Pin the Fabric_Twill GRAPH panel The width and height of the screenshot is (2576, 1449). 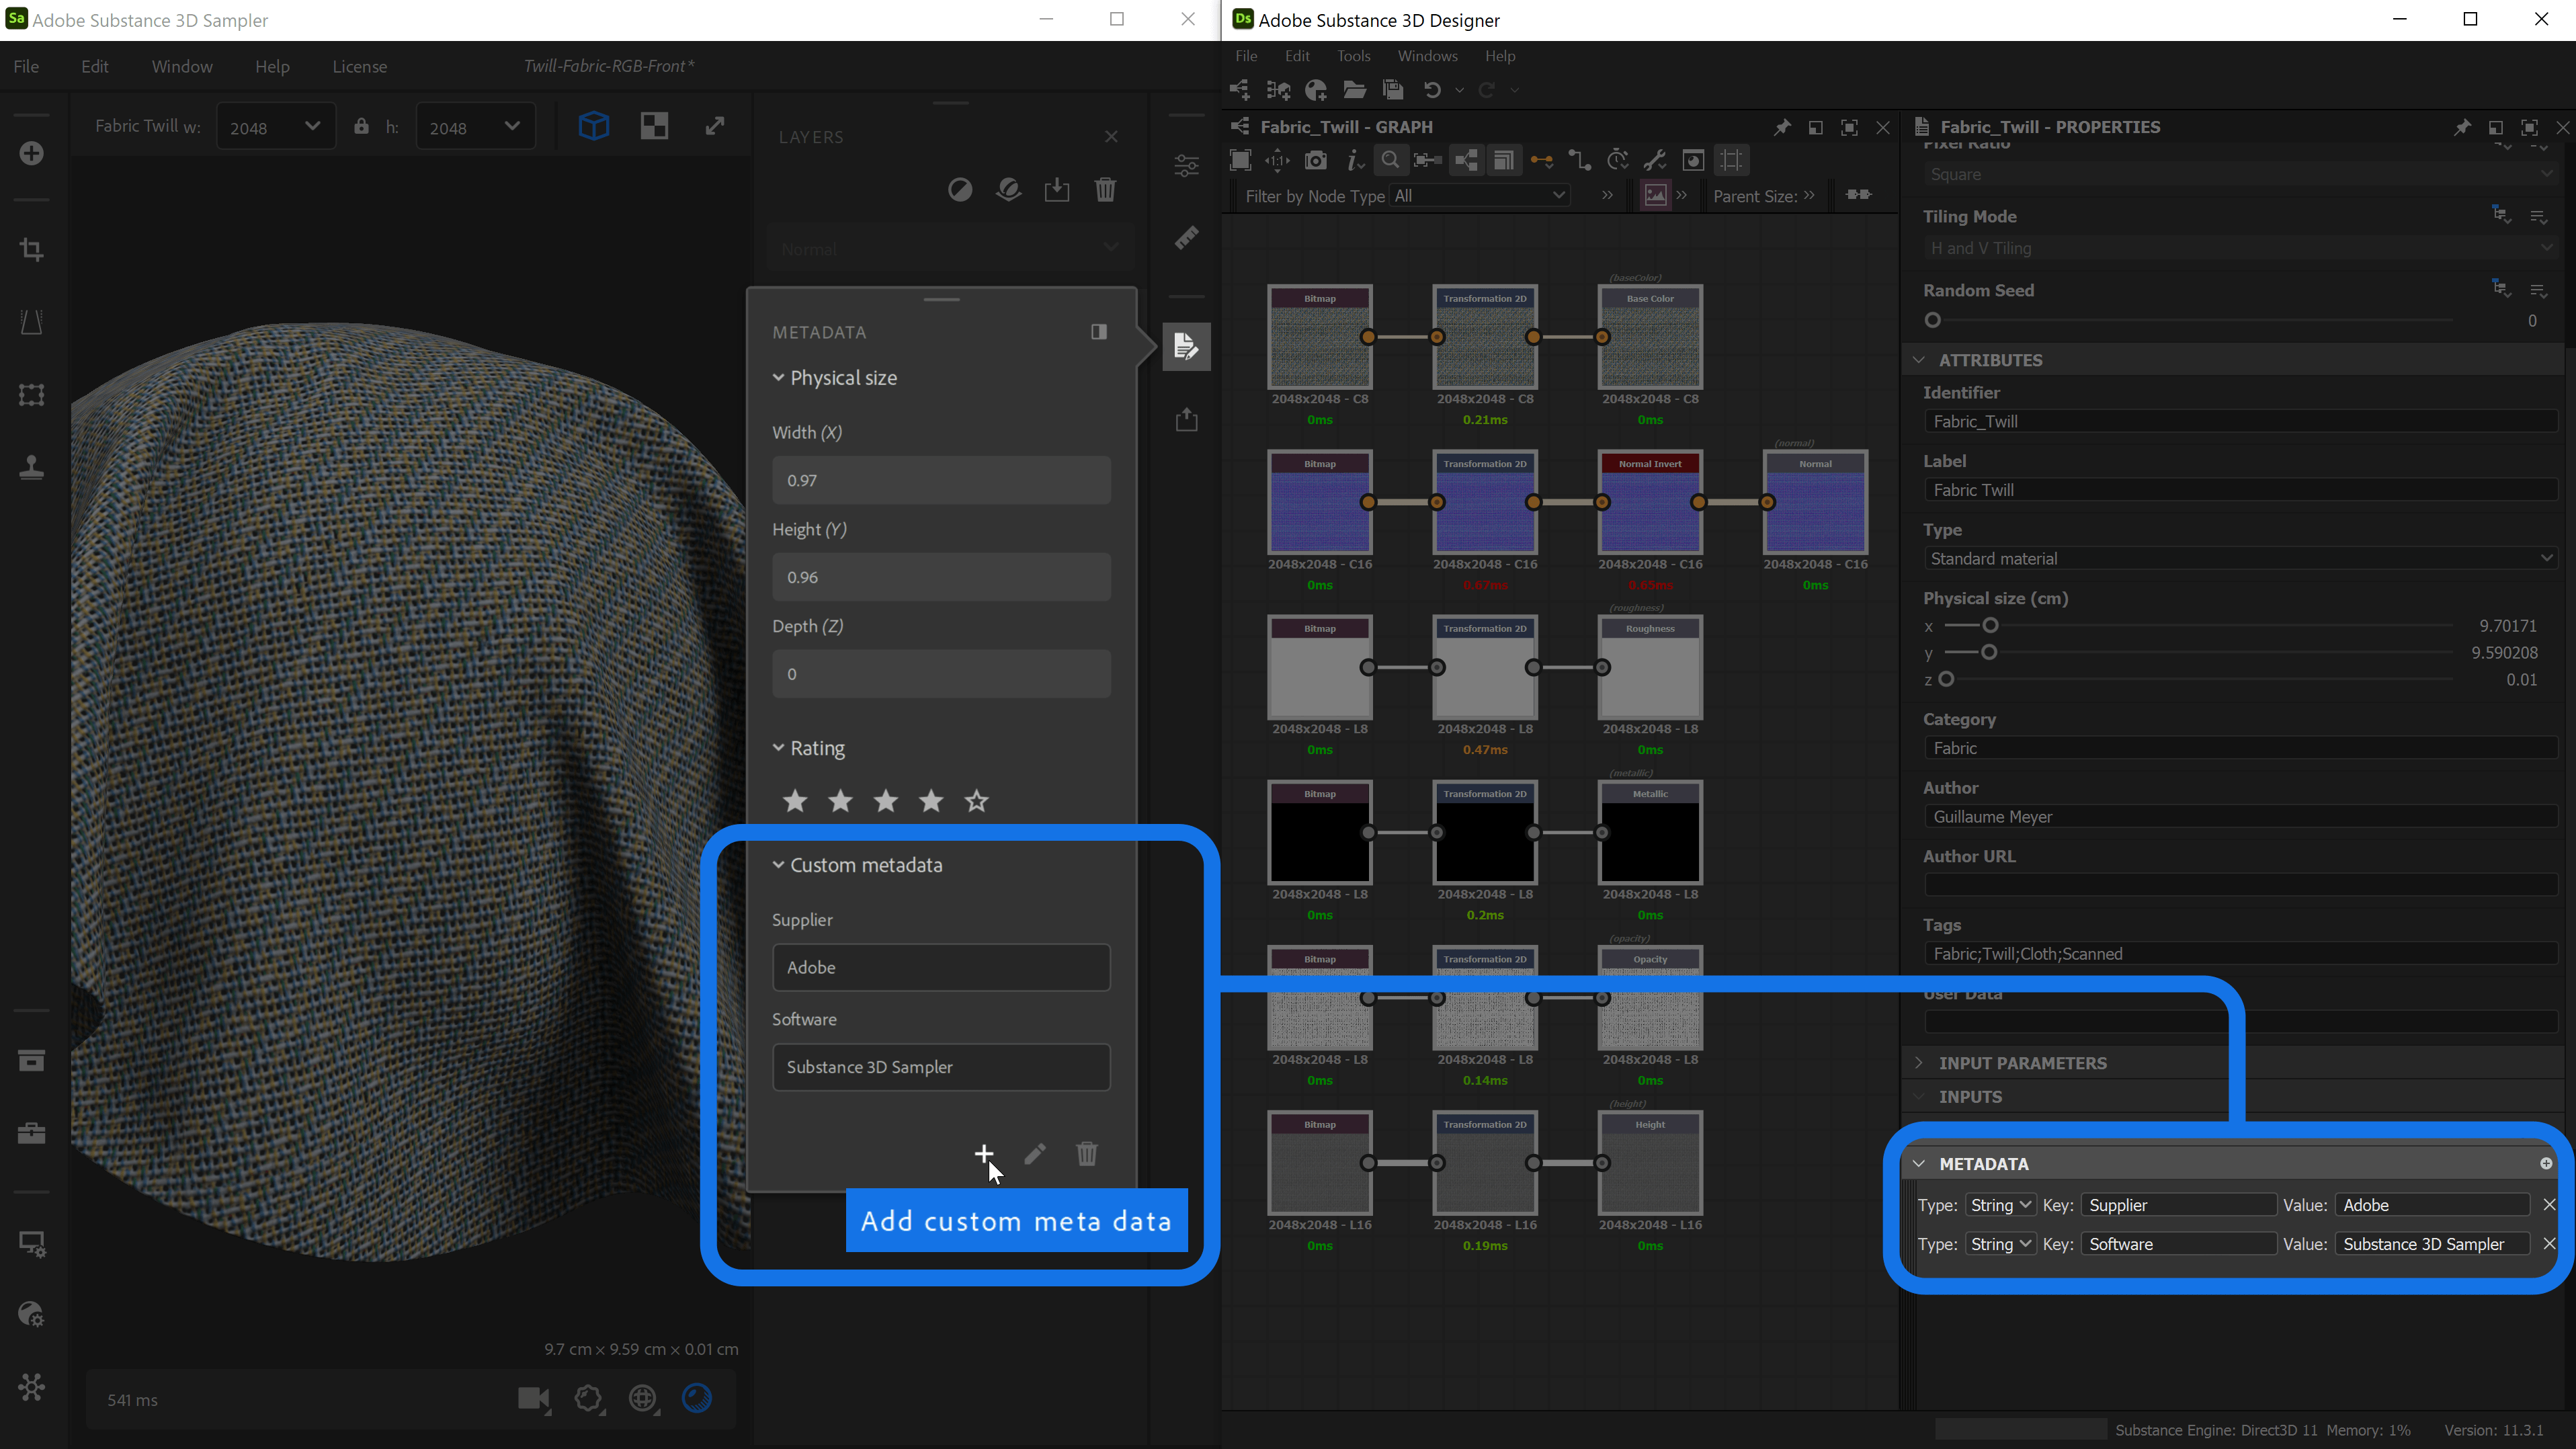tap(1782, 127)
